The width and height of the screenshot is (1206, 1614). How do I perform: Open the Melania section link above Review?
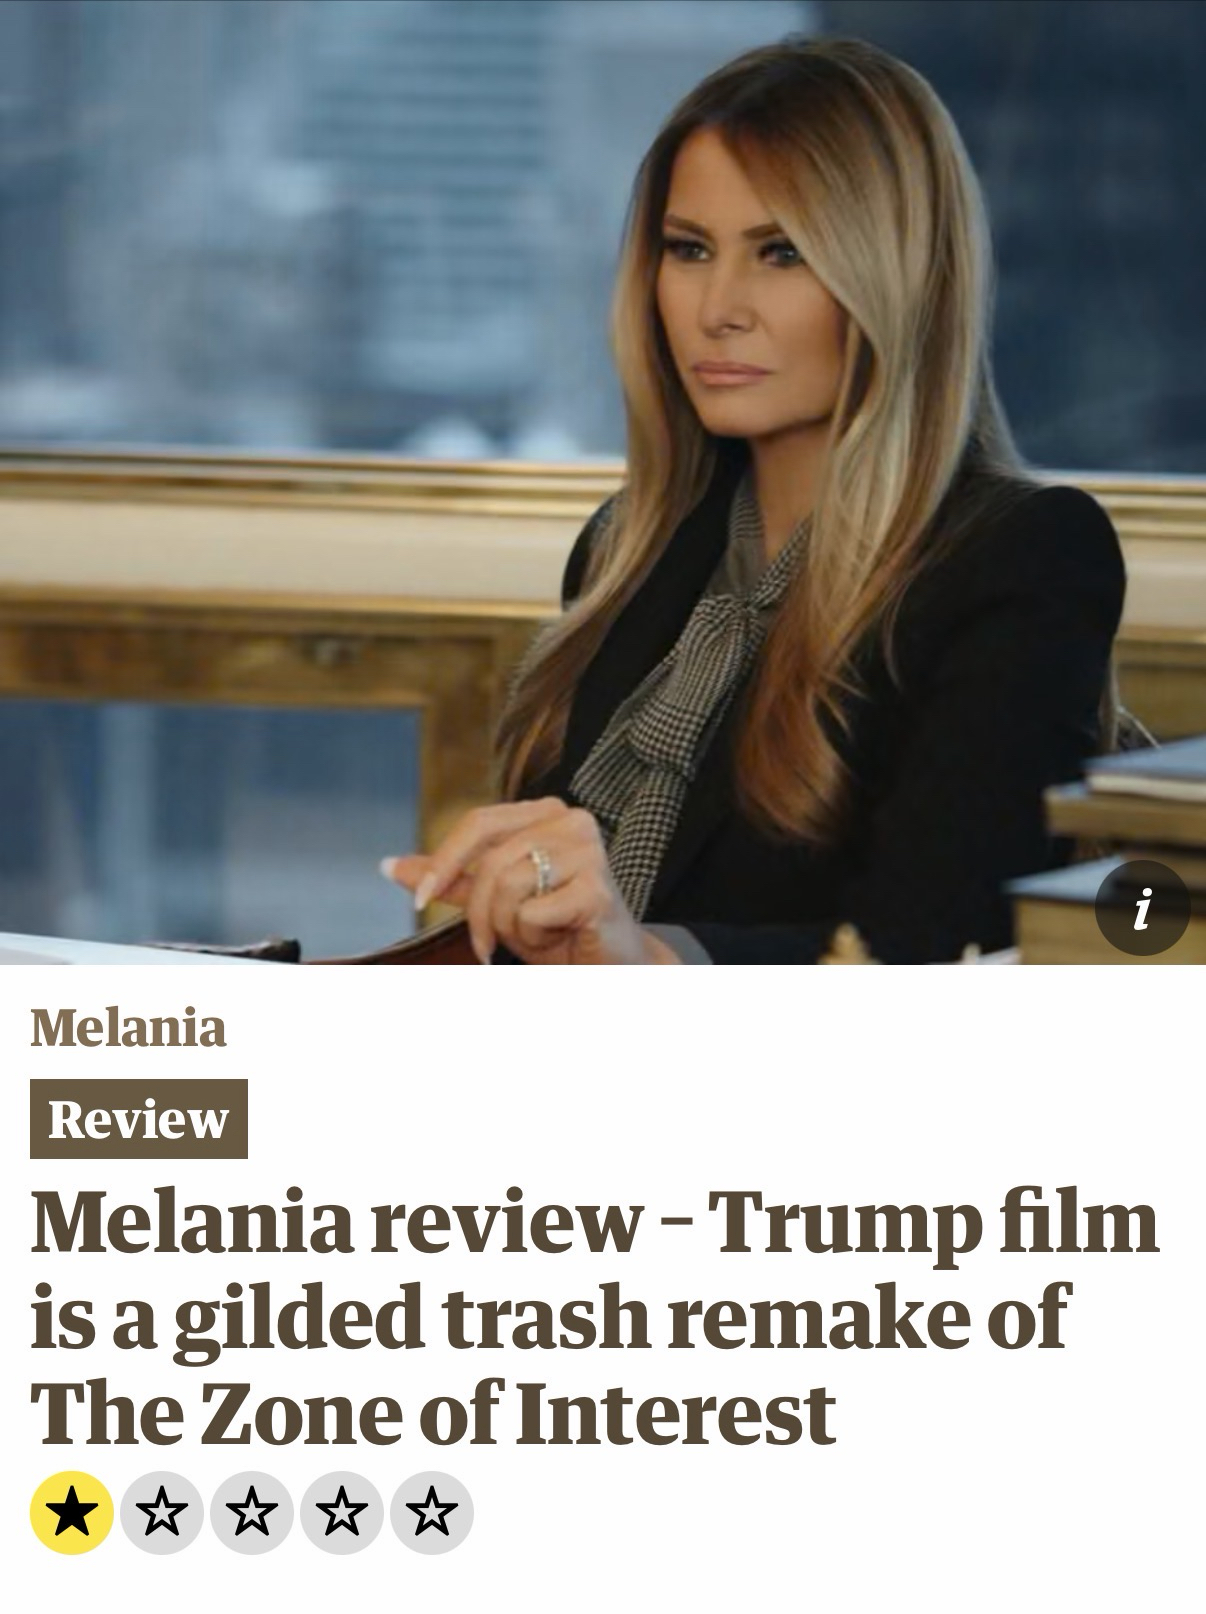click(x=128, y=1027)
